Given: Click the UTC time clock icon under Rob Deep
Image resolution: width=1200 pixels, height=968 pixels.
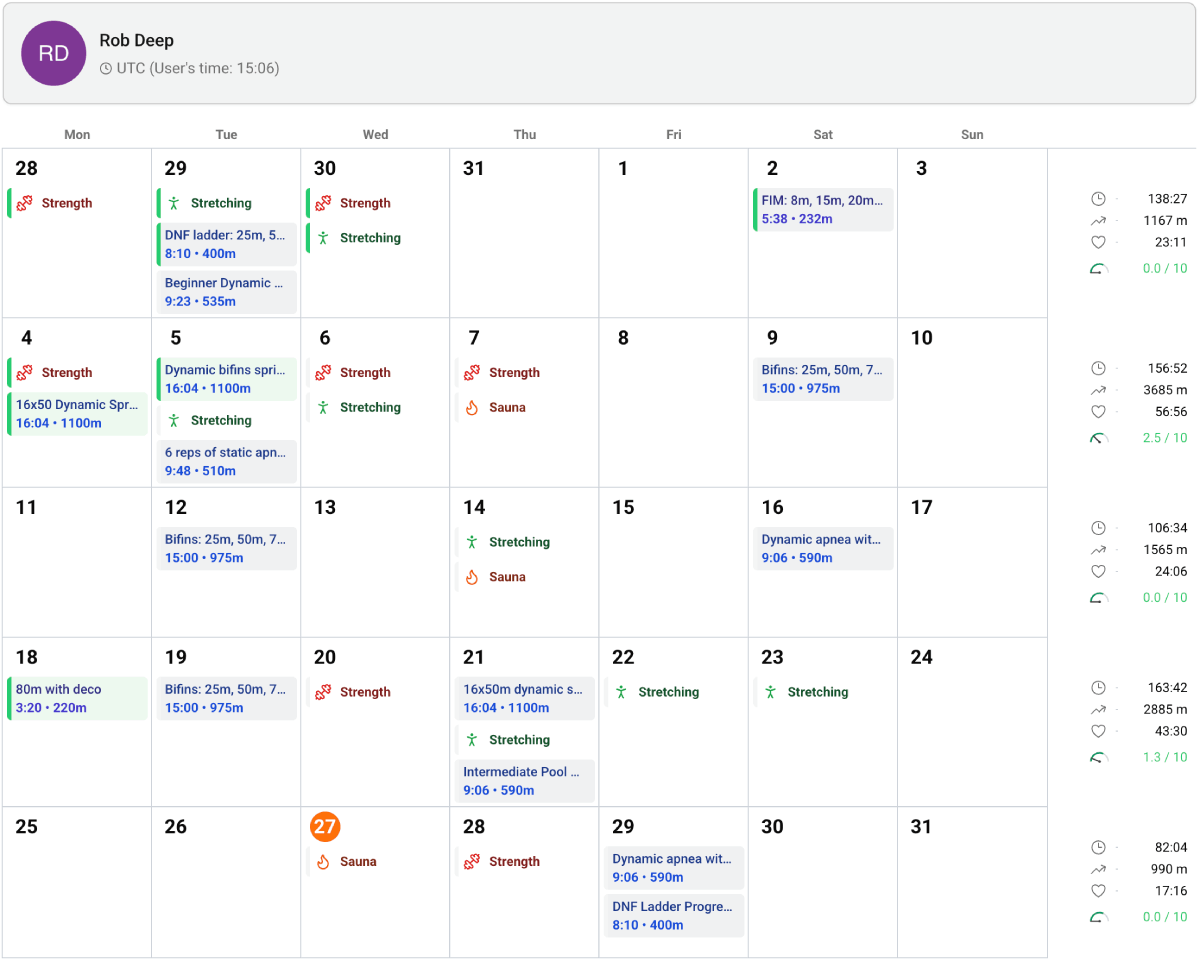Looking at the screenshot, I should tap(104, 68).
